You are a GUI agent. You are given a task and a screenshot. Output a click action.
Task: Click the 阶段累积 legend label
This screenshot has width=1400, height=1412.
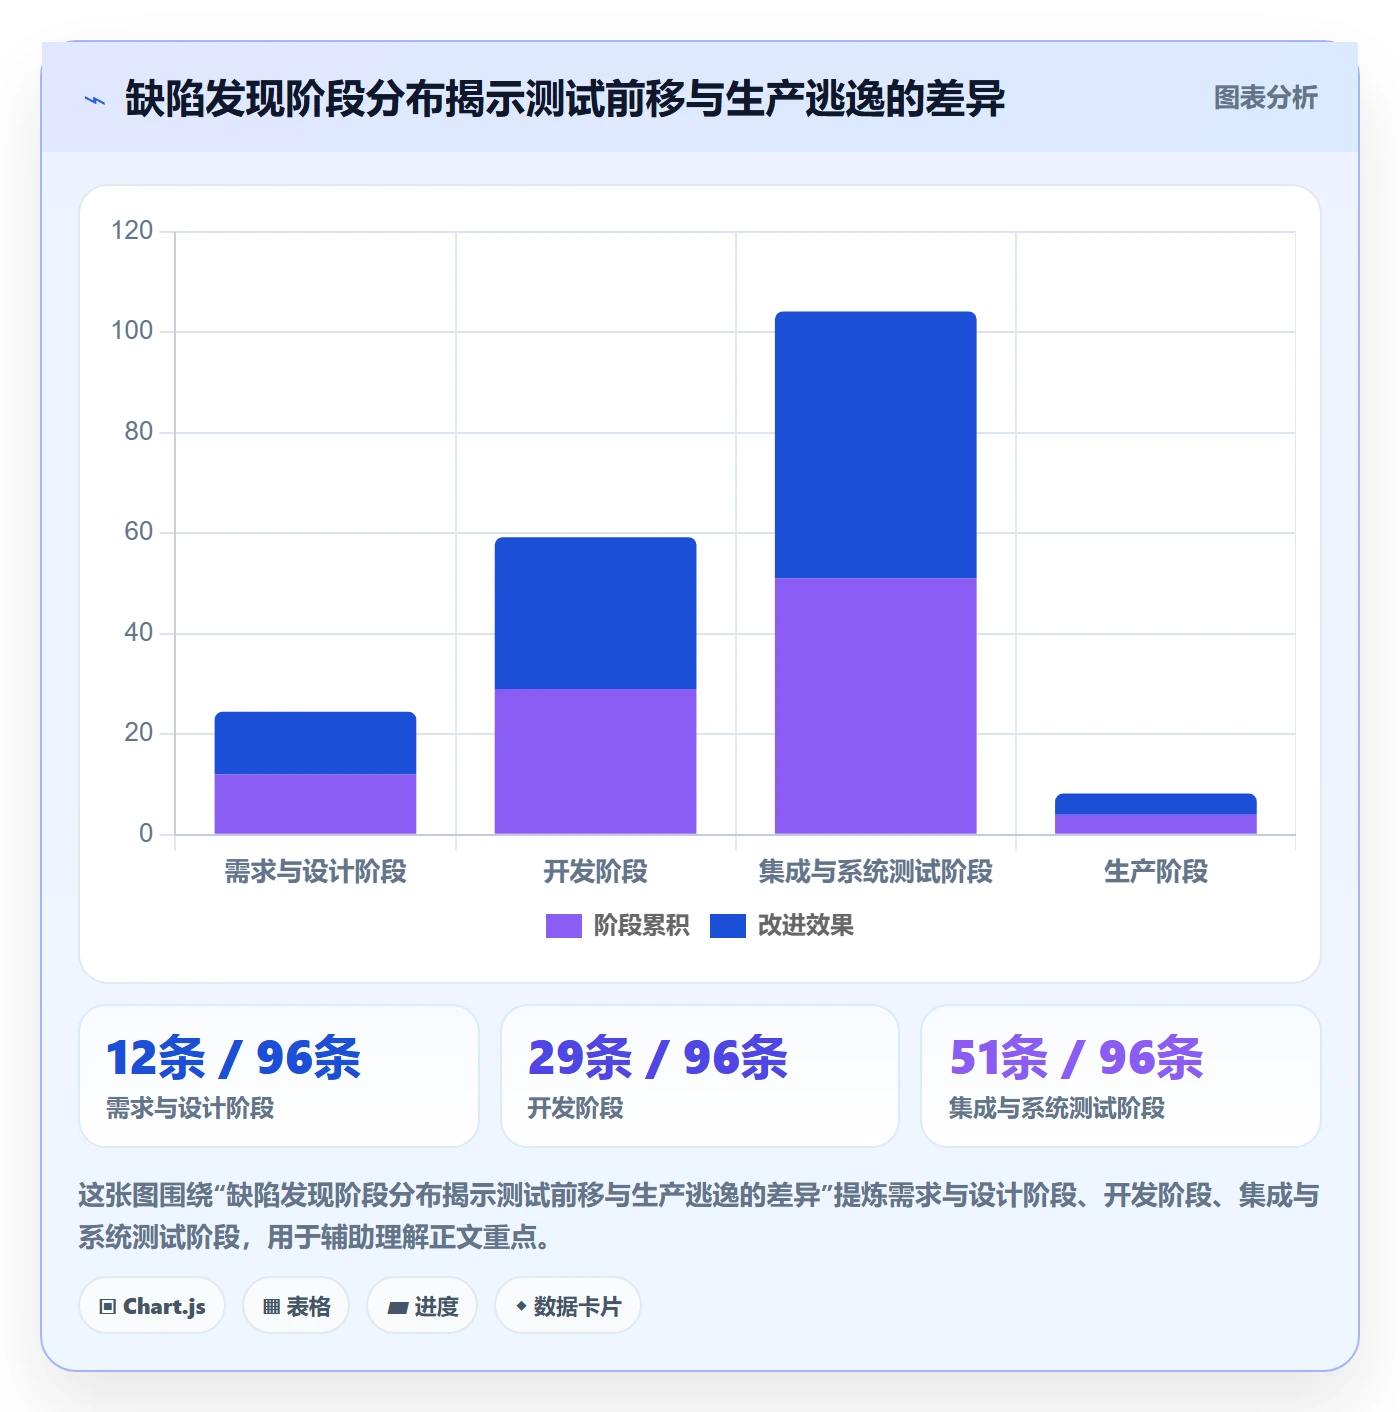[x=642, y=926]
